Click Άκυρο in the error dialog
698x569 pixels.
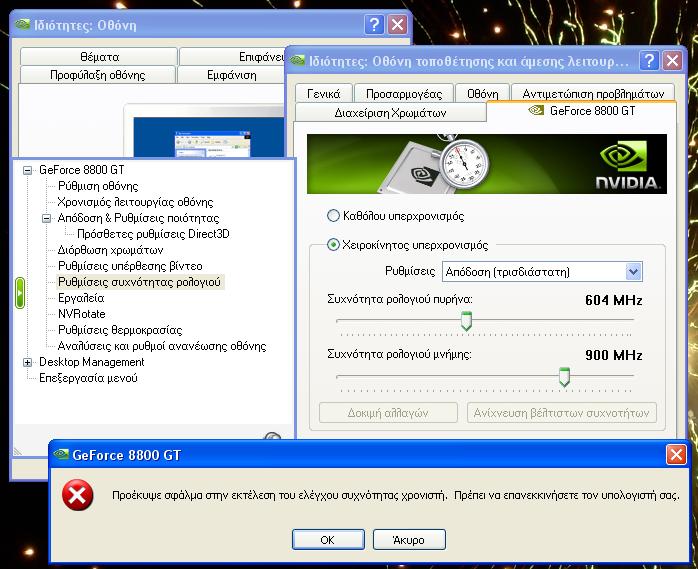409,540
